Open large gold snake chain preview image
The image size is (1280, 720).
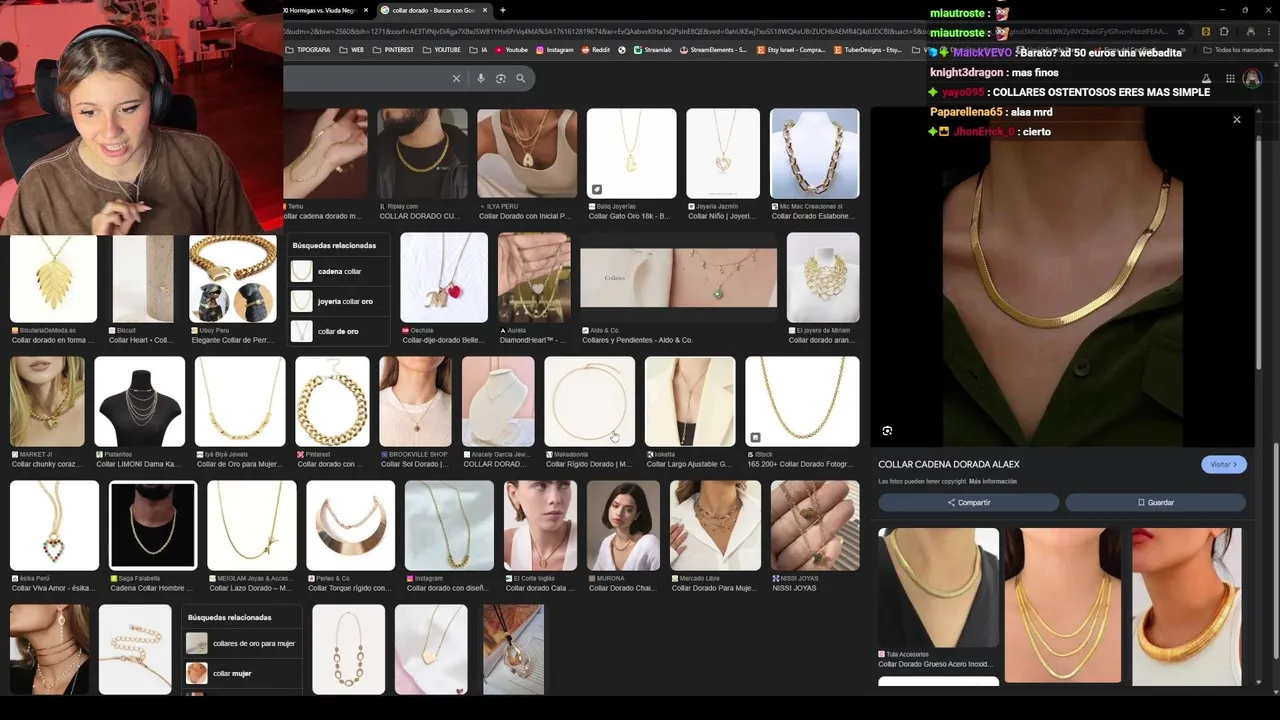[1062, 277]
